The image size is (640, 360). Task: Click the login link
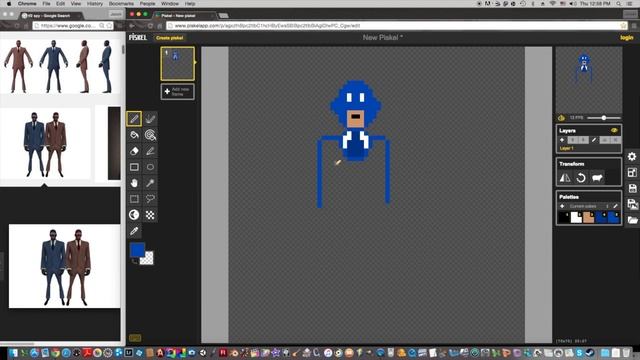point(627,38)
